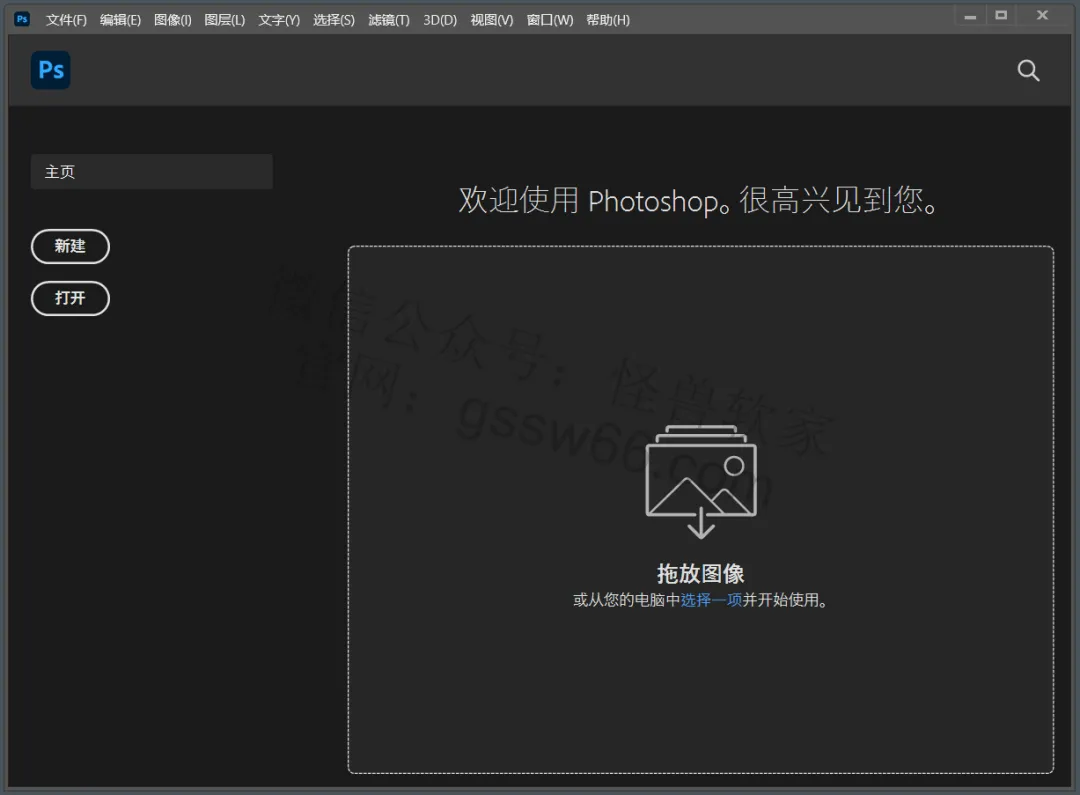Click the small Ps title bar icon

coord(22,19)
